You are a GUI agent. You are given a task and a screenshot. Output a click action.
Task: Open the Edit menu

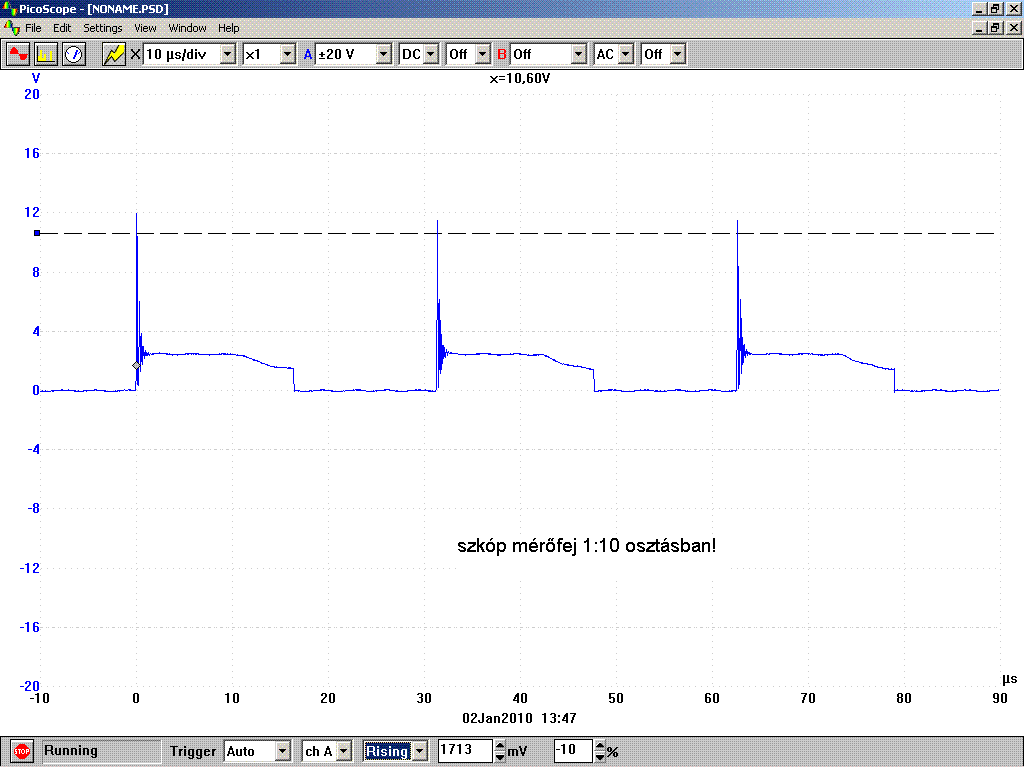pyautogui.click(x=62, y=28)
